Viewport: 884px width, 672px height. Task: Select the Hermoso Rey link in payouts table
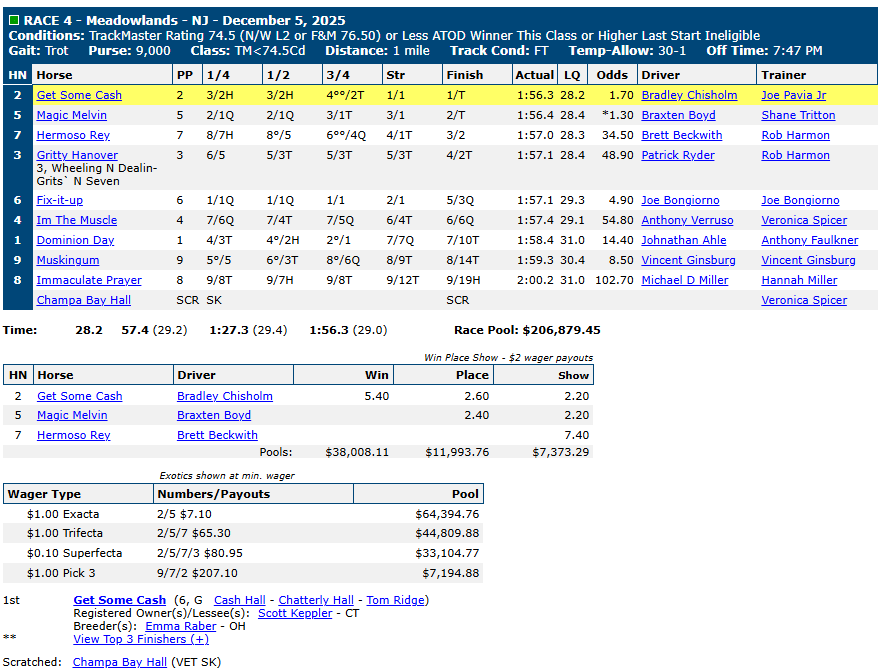click(73, 435)
